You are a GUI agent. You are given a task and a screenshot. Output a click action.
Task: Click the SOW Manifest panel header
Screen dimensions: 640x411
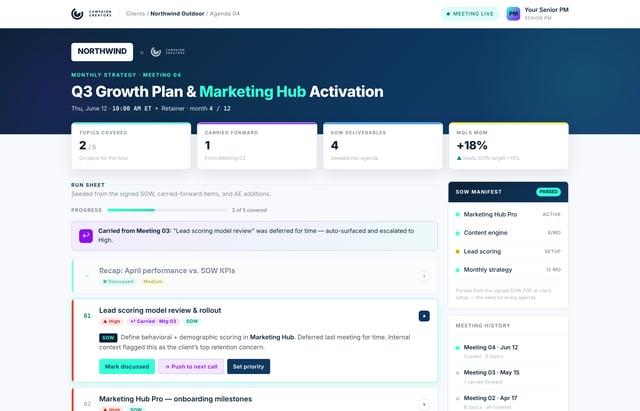[508, 192]
